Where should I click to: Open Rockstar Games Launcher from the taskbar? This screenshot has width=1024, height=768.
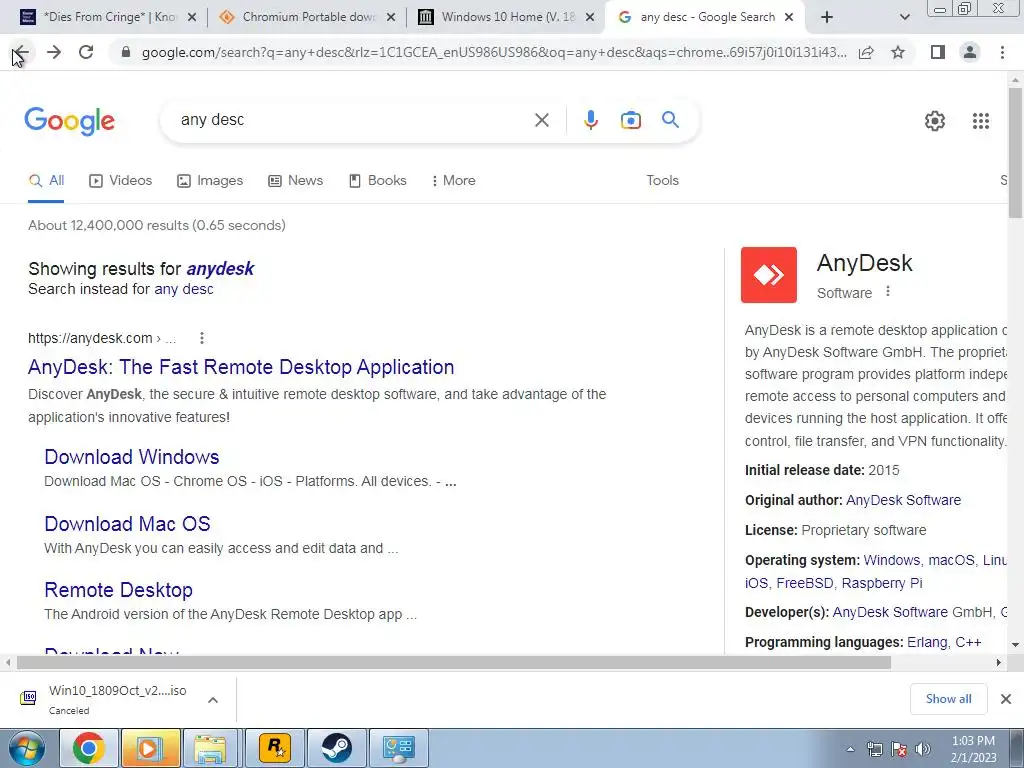276,748
